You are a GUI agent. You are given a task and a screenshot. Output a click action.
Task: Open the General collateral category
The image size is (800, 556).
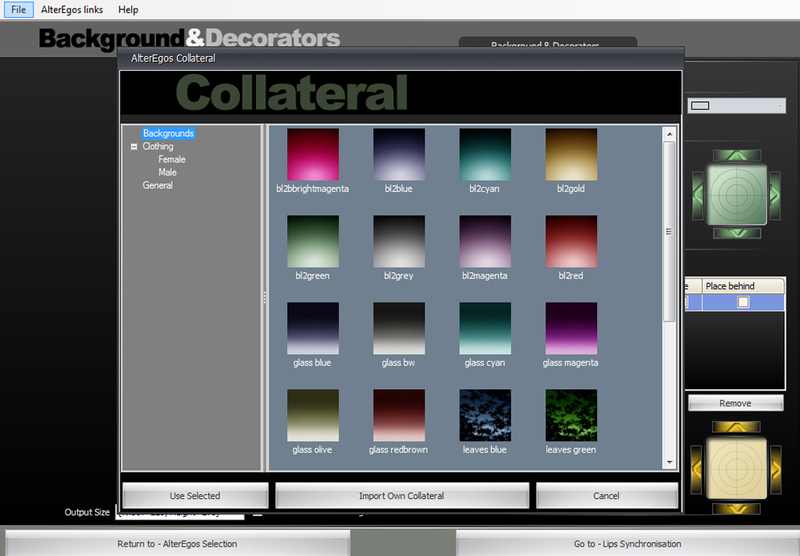[x=157, y=185]
